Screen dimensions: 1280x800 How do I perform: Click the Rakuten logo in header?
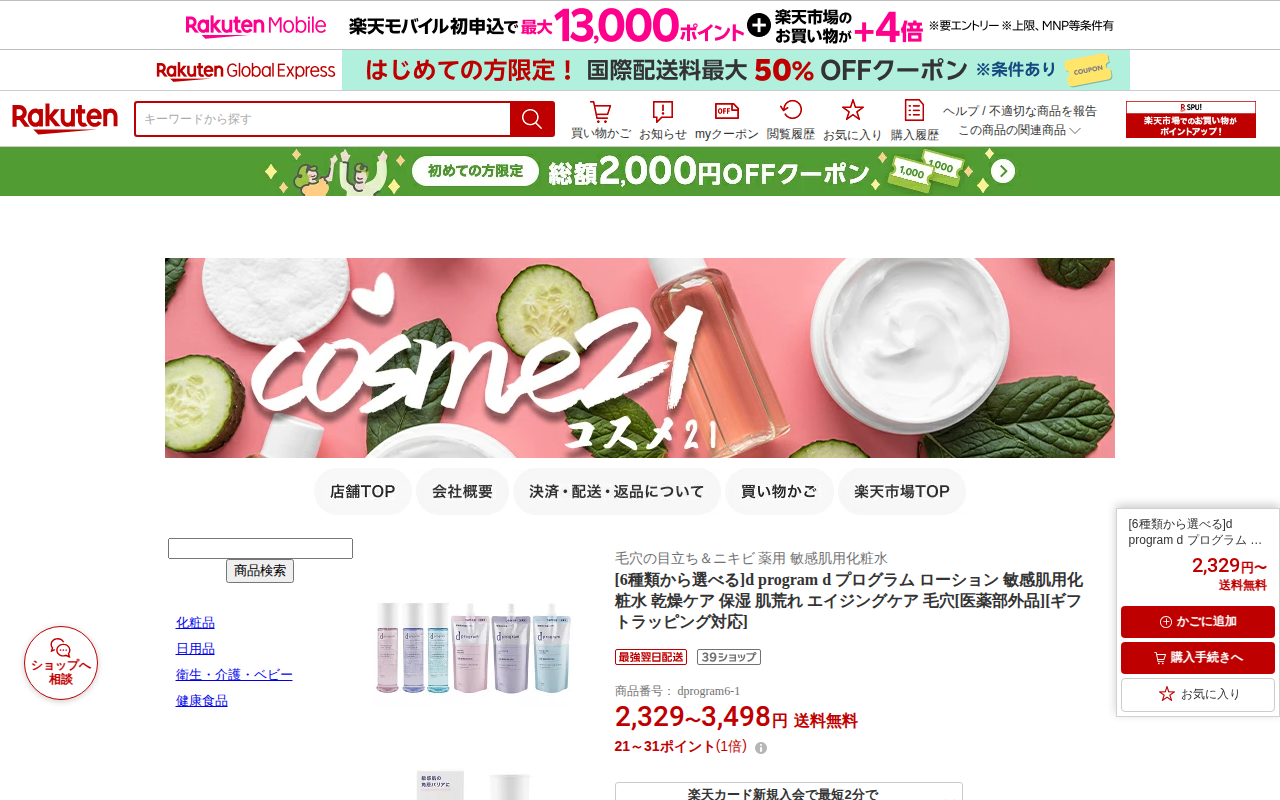[x=65, y=119]
